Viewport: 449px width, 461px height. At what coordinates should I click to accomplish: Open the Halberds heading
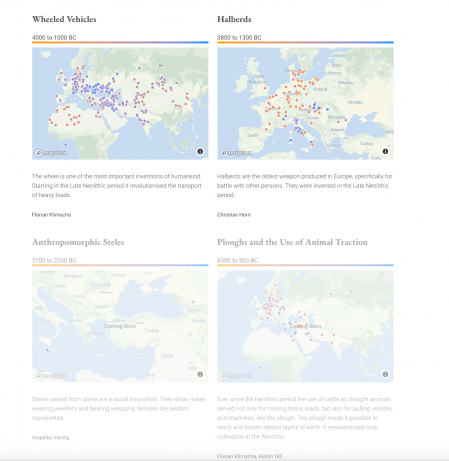234,19
